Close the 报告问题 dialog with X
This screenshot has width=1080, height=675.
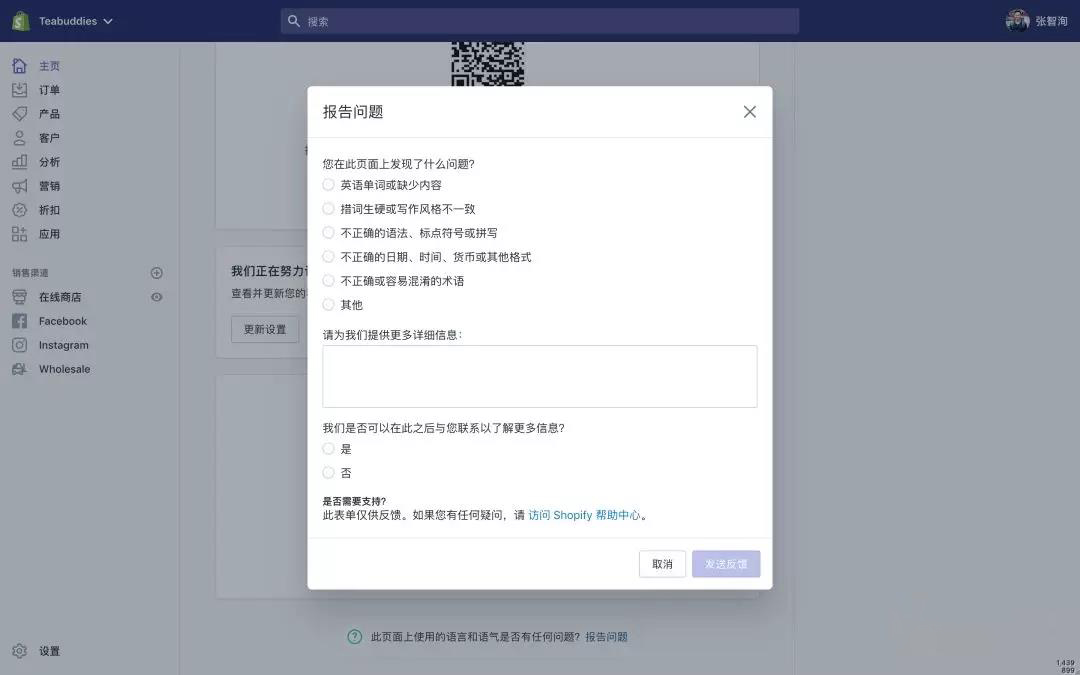click(x=750, y=112)
